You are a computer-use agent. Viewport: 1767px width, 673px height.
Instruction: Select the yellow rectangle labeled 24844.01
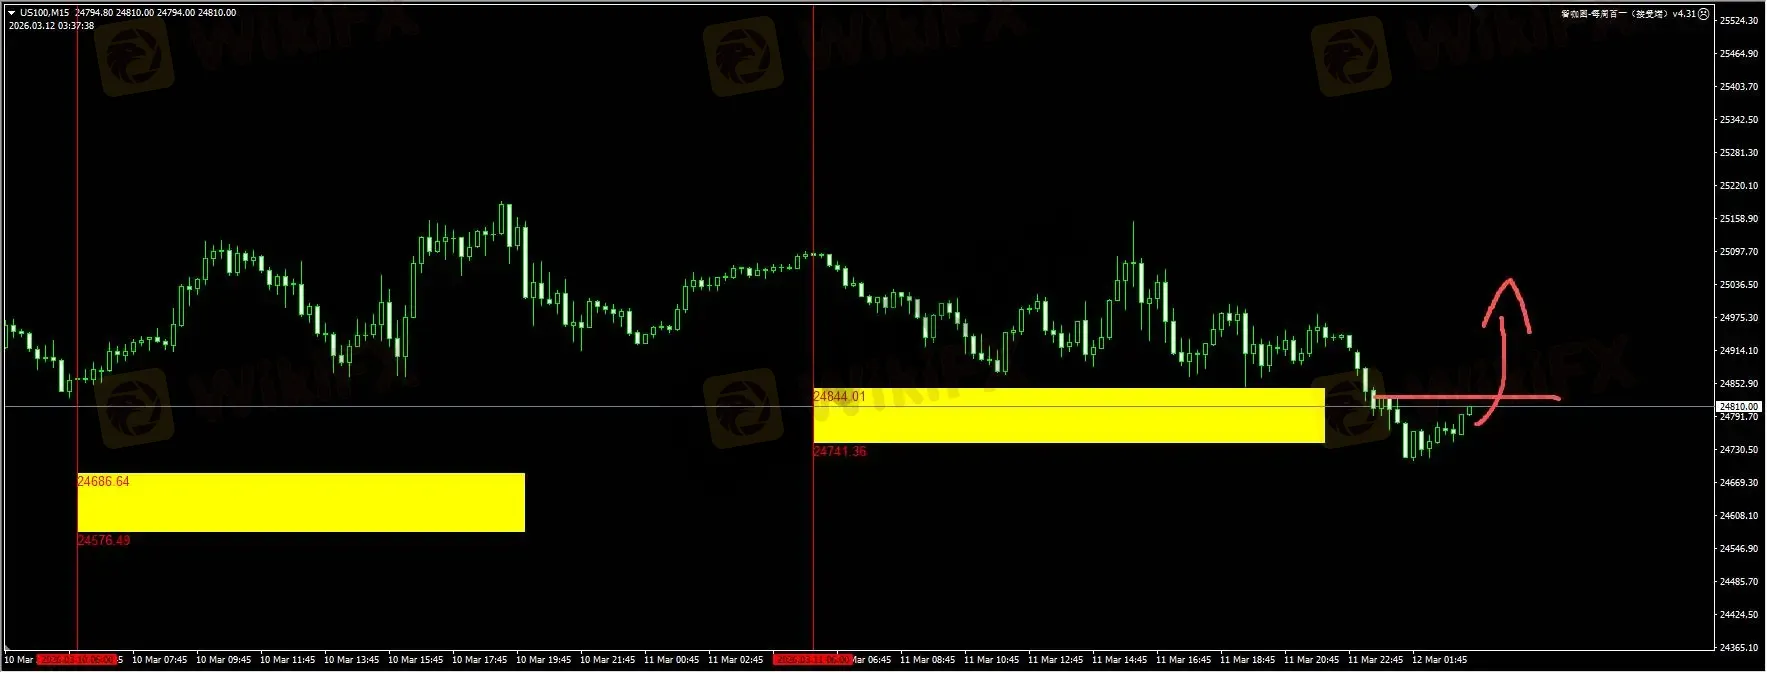tap(1069, 415)
